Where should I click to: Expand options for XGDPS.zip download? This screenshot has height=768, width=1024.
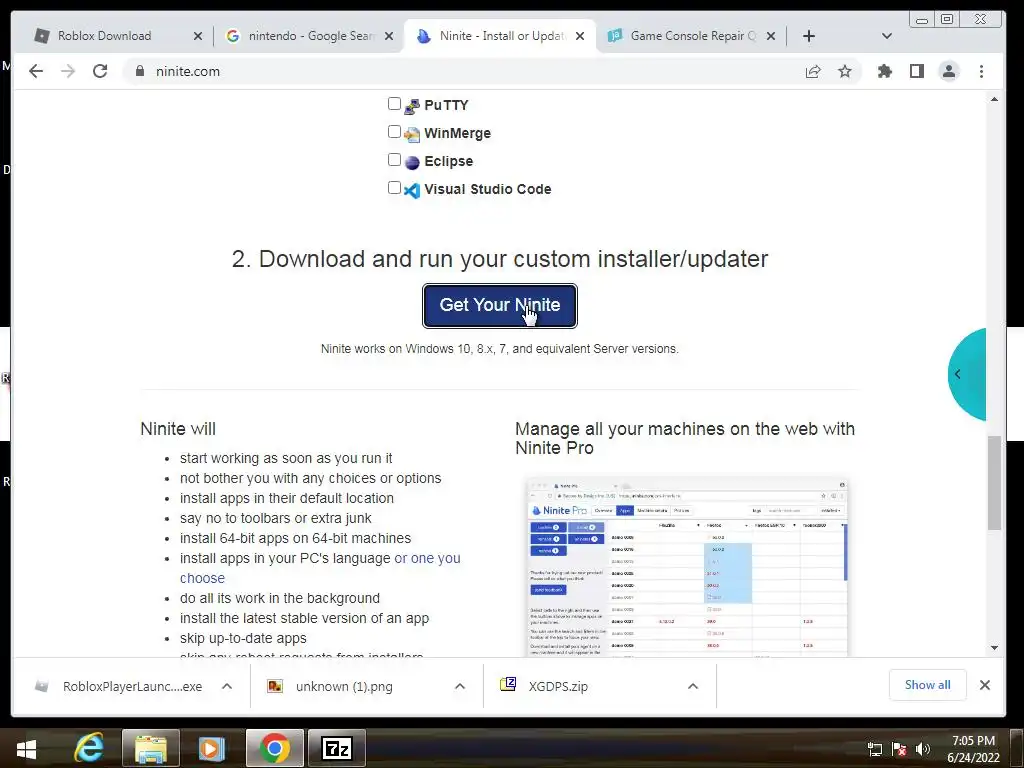pyautogui.click(x=693, y=686)
